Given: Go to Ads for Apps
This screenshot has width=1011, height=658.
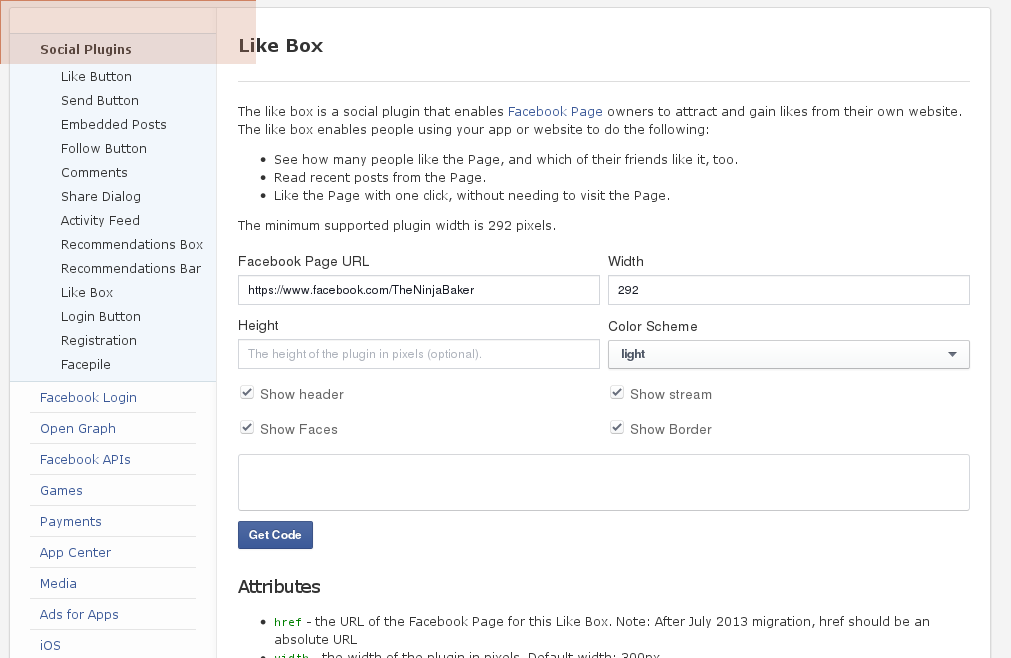Looking at the screenshot, I should click(79, 614).
